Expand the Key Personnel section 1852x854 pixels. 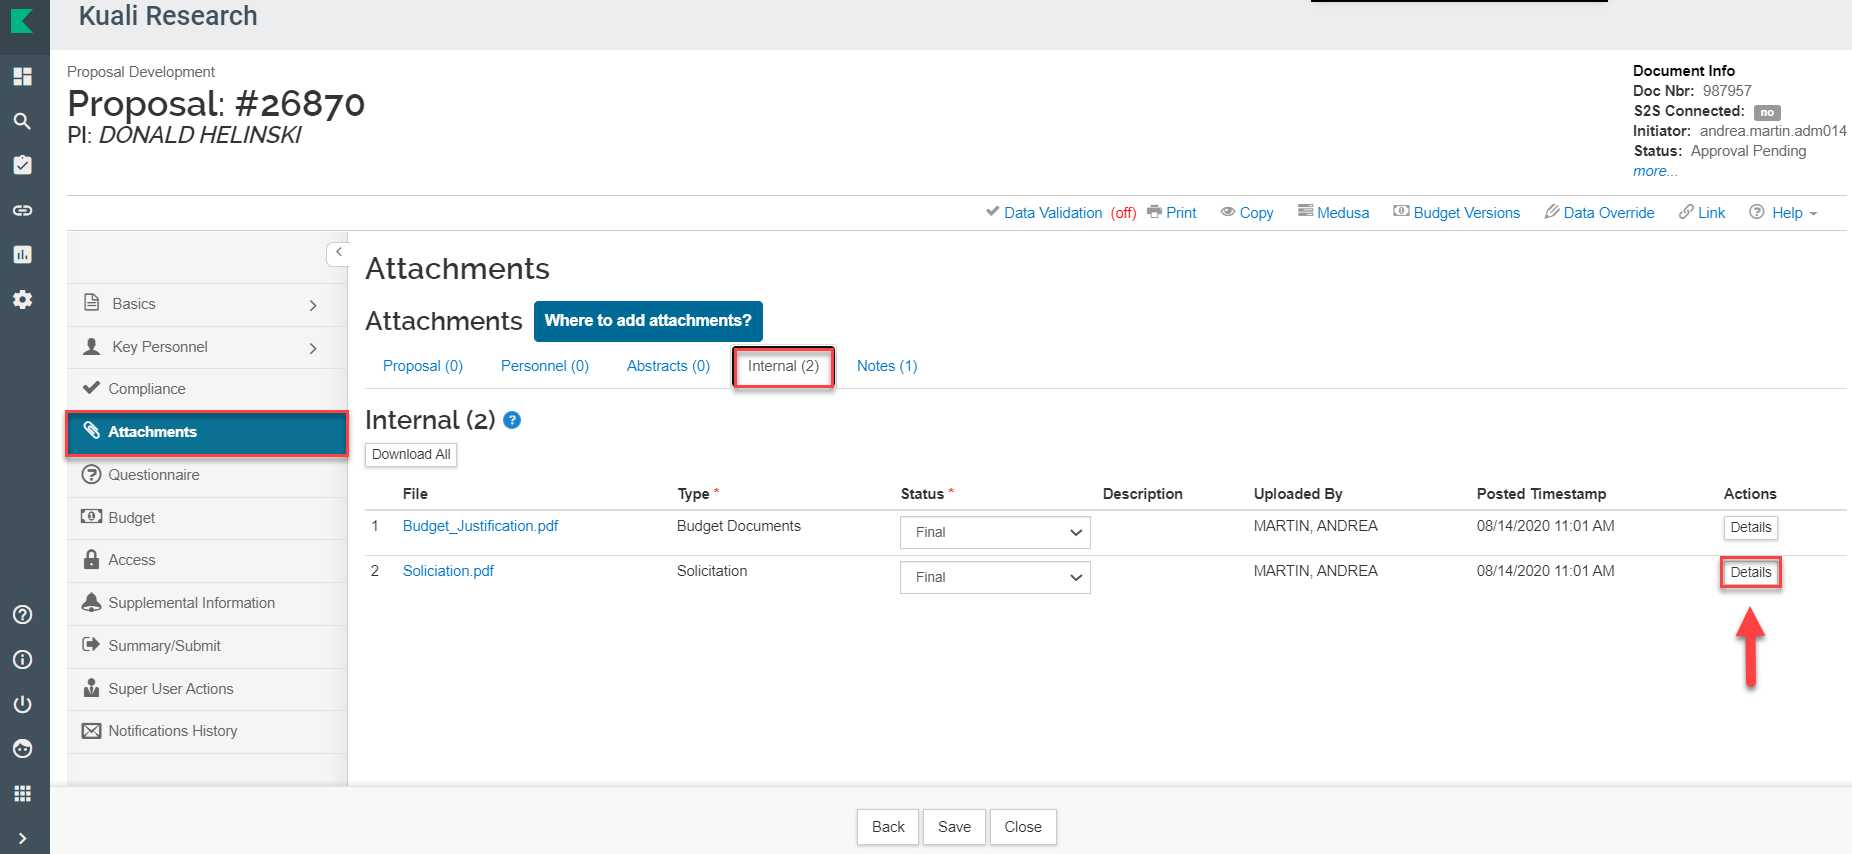(x=207, y=347)
